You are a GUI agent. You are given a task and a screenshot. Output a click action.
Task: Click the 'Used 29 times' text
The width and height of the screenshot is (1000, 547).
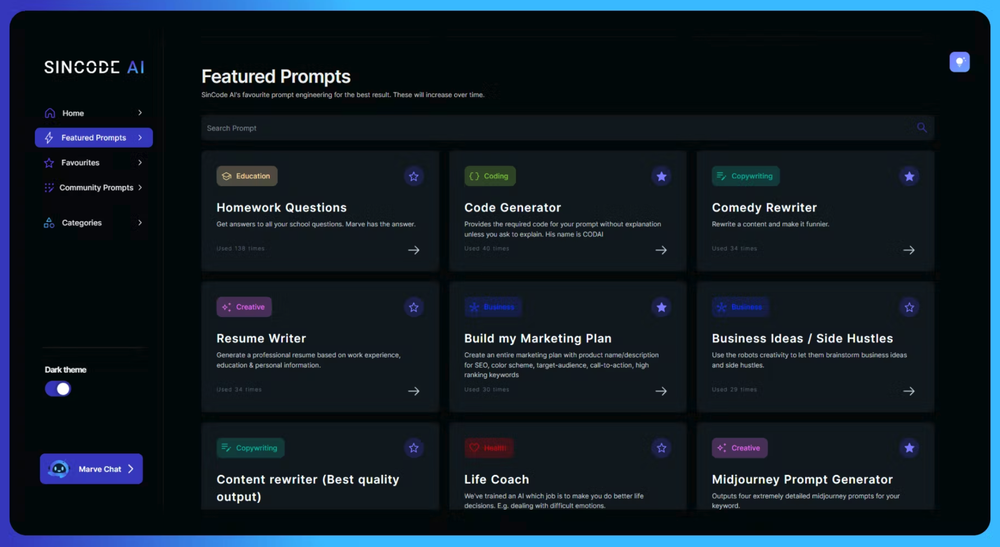(734, 390)
